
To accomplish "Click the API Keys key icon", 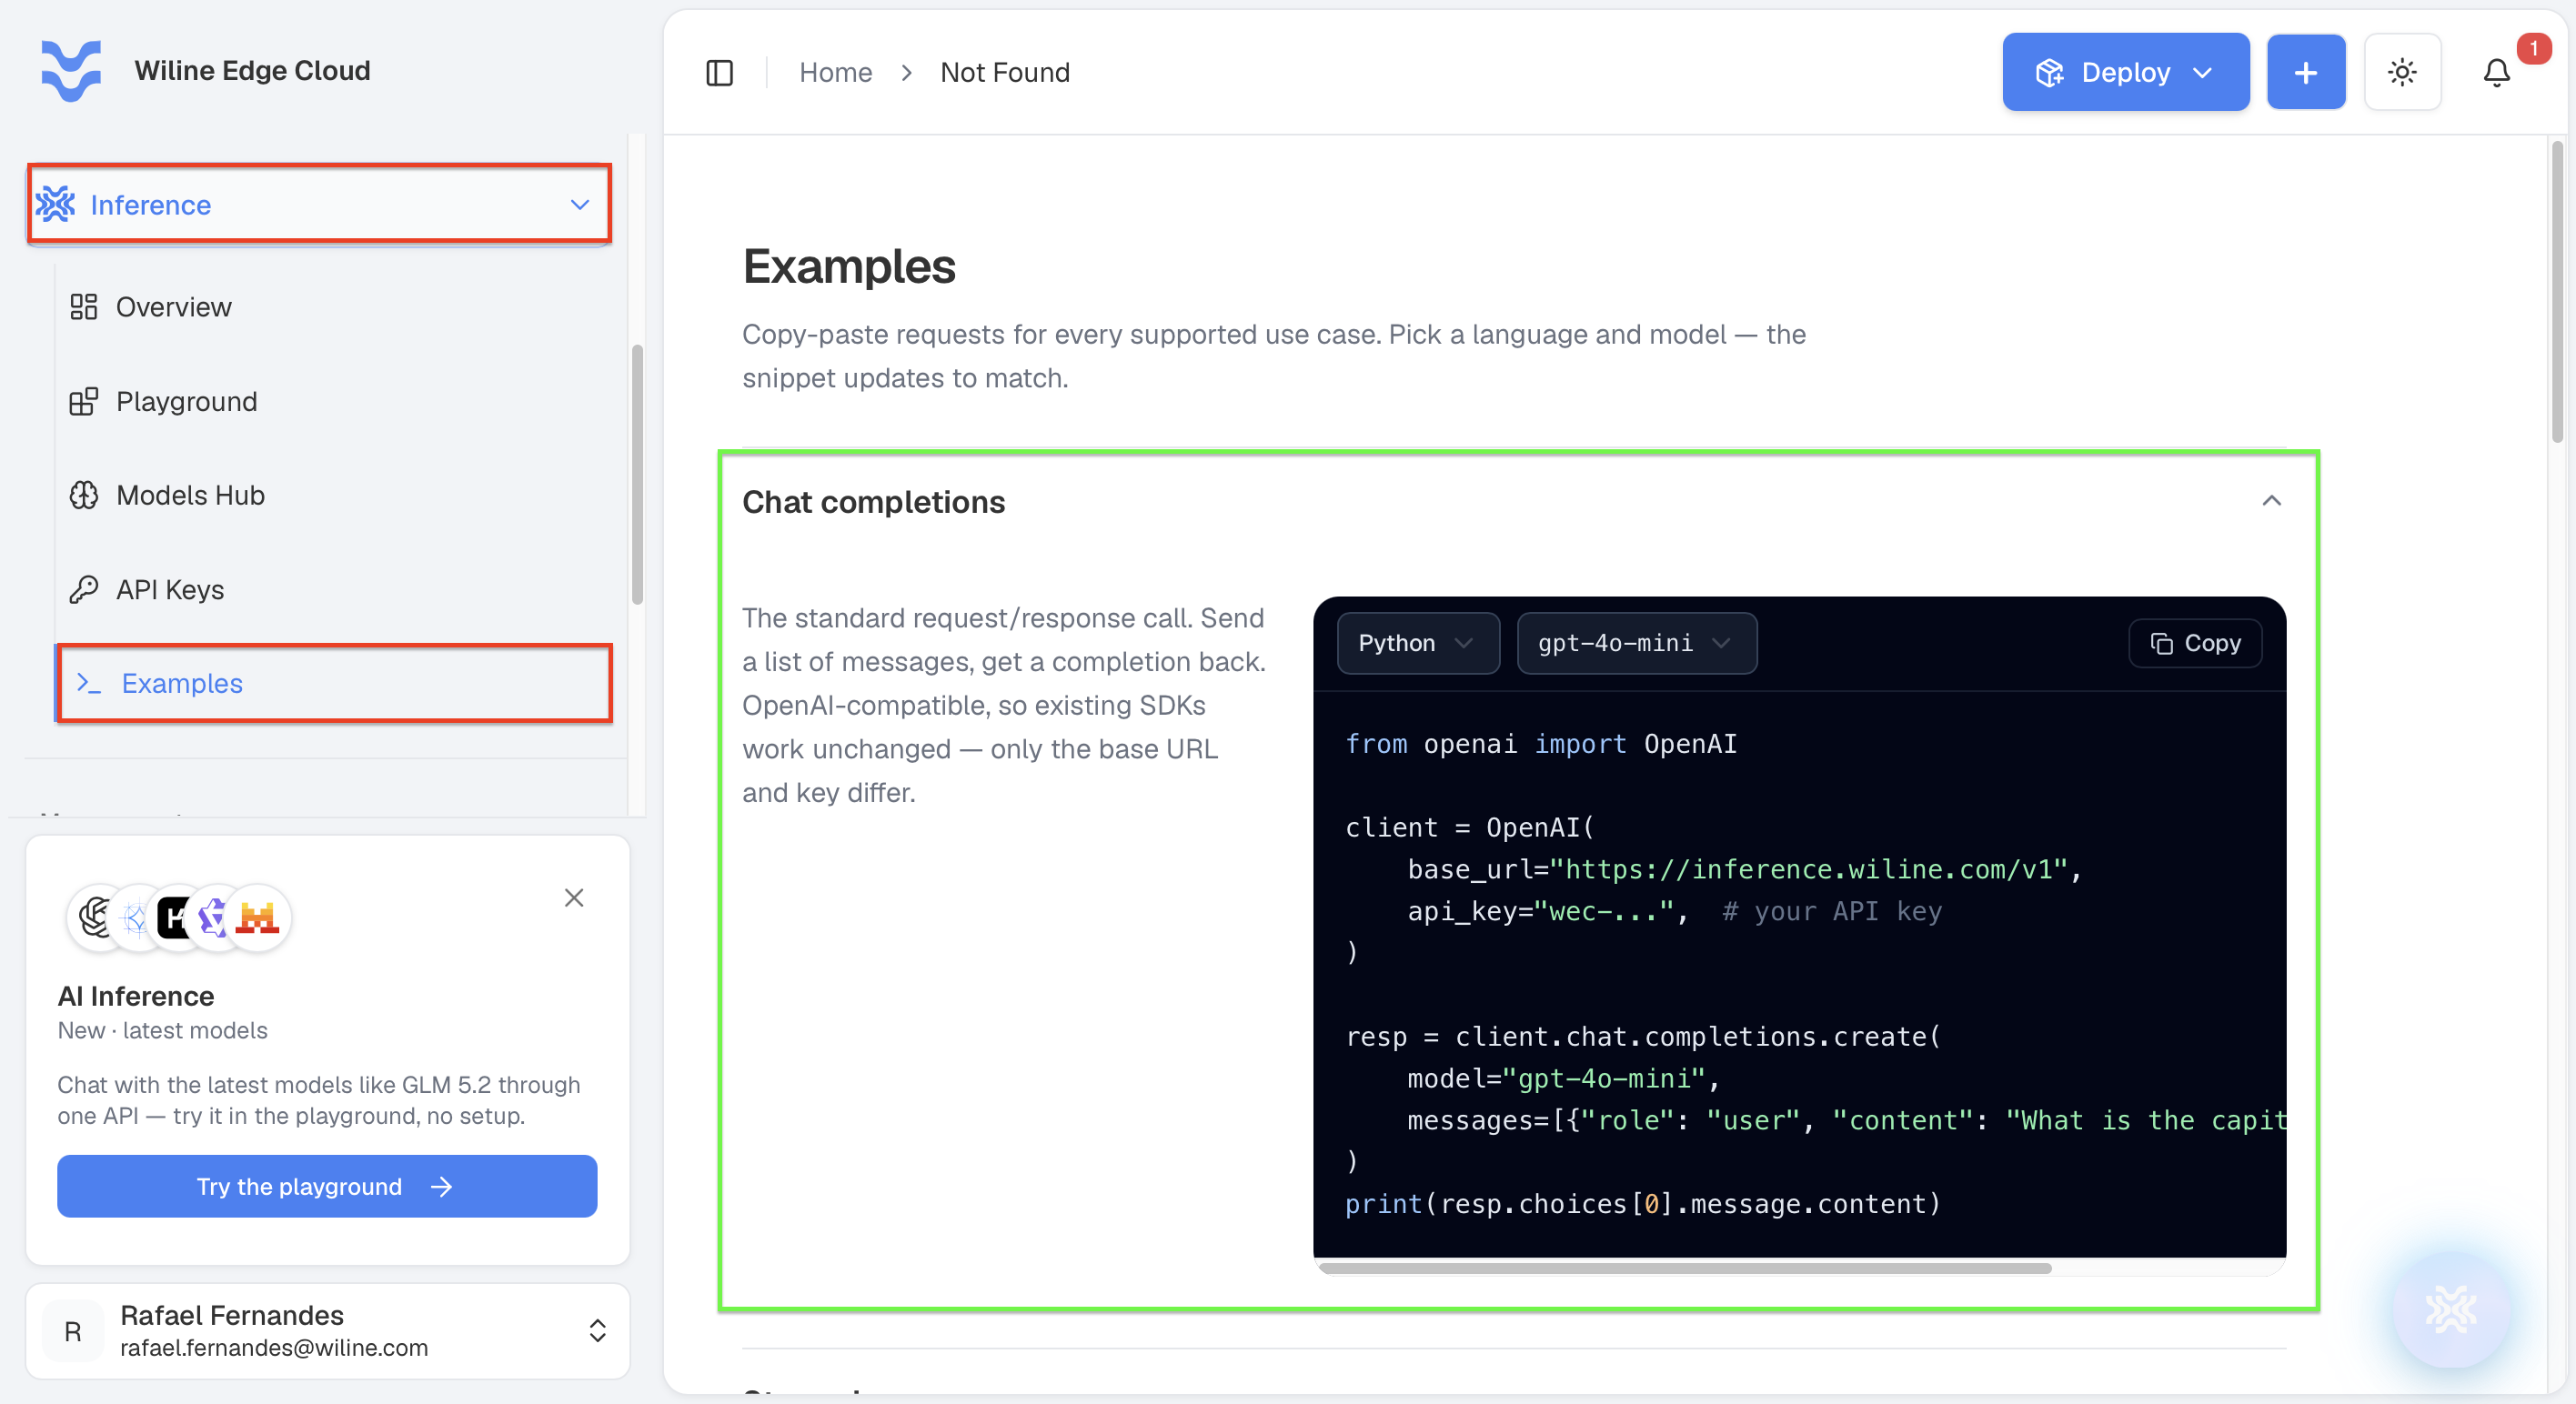I will pos(84,589).
